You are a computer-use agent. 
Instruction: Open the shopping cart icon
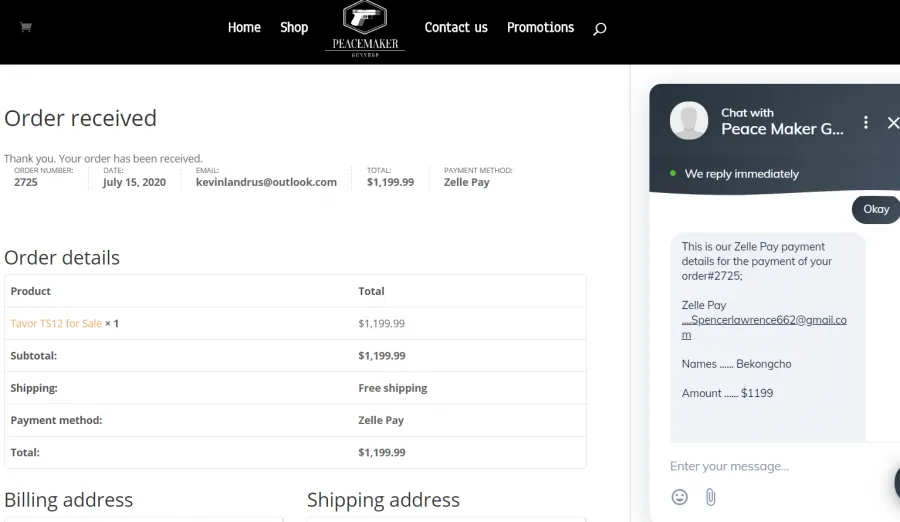coord(26,27)
